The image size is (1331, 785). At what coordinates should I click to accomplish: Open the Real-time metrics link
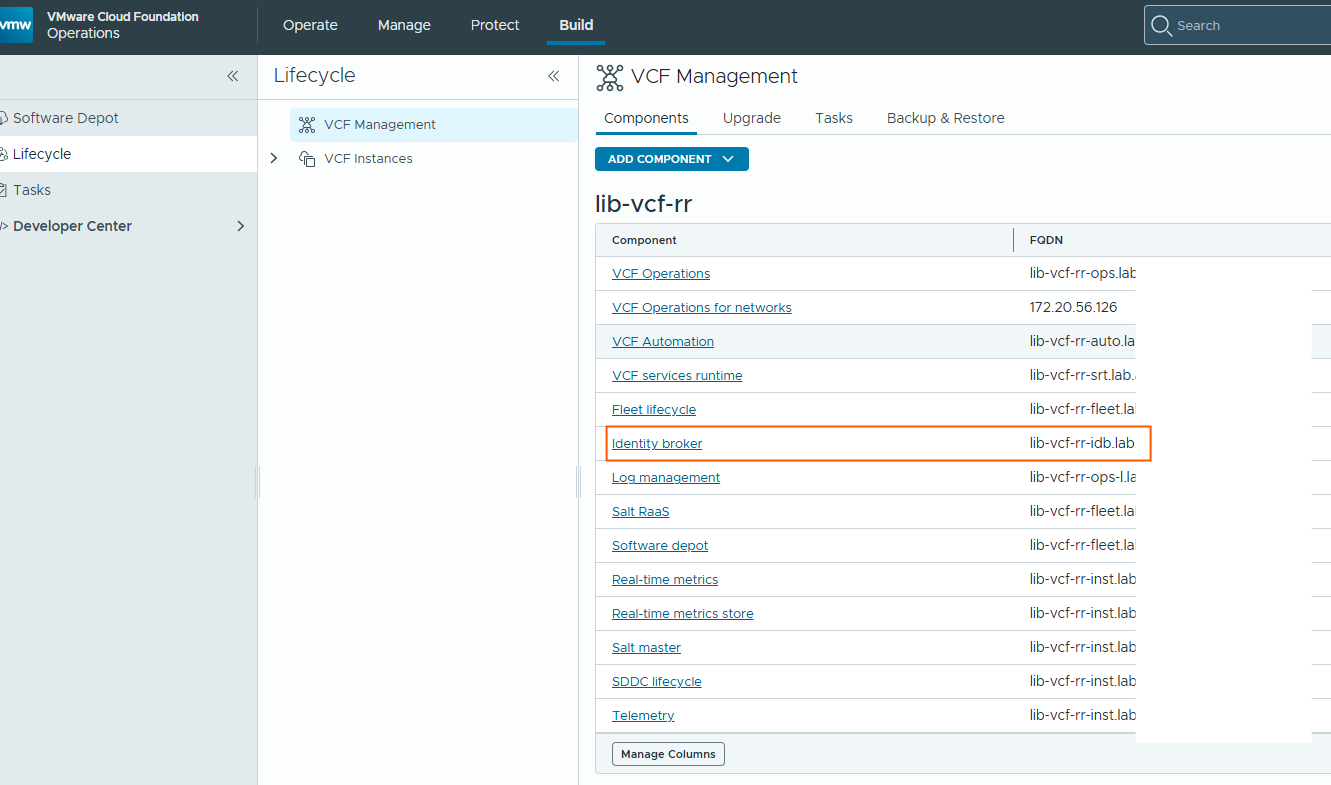point(665,580)
